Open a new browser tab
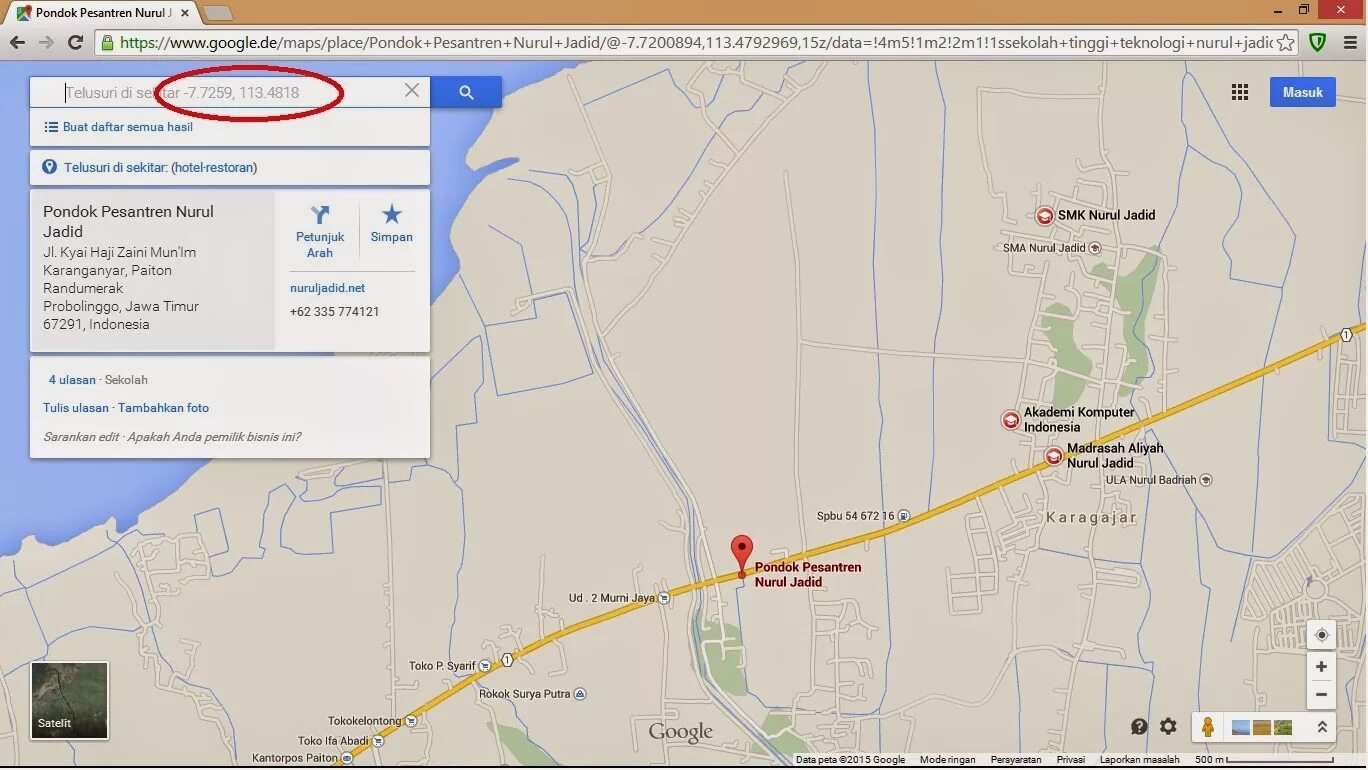 217,13
